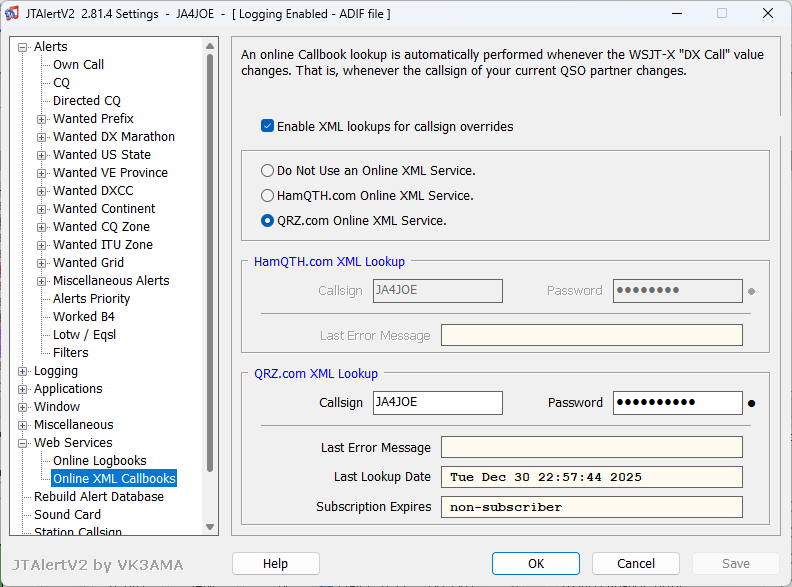Click tree scrollbar down arrow

(x=210, y=527)
